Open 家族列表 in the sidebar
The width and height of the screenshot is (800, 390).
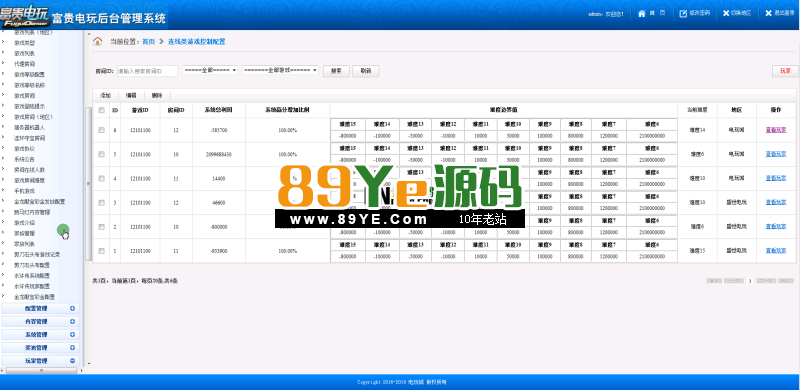click(24, 243)
